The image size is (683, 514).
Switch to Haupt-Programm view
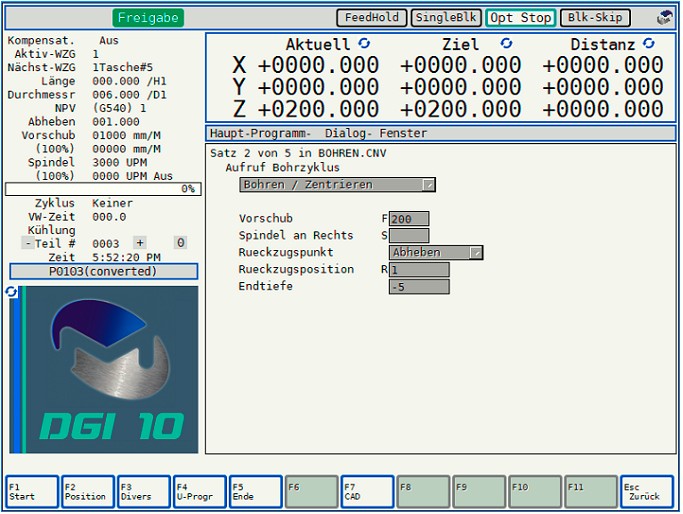[260, 133]
